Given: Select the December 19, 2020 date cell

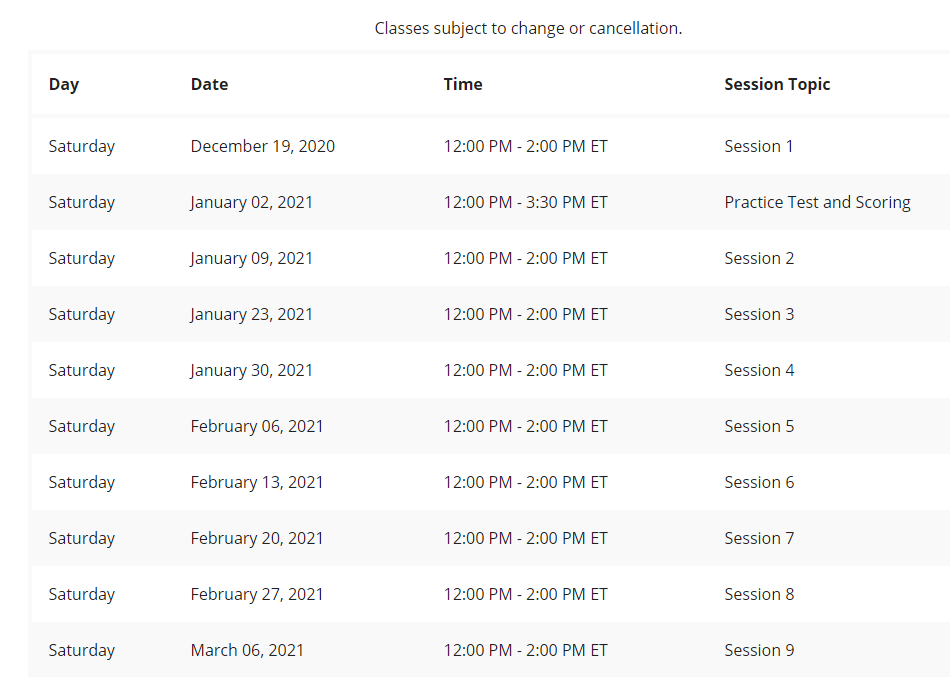Looking at the screenshot, I should tap(262, 146).
